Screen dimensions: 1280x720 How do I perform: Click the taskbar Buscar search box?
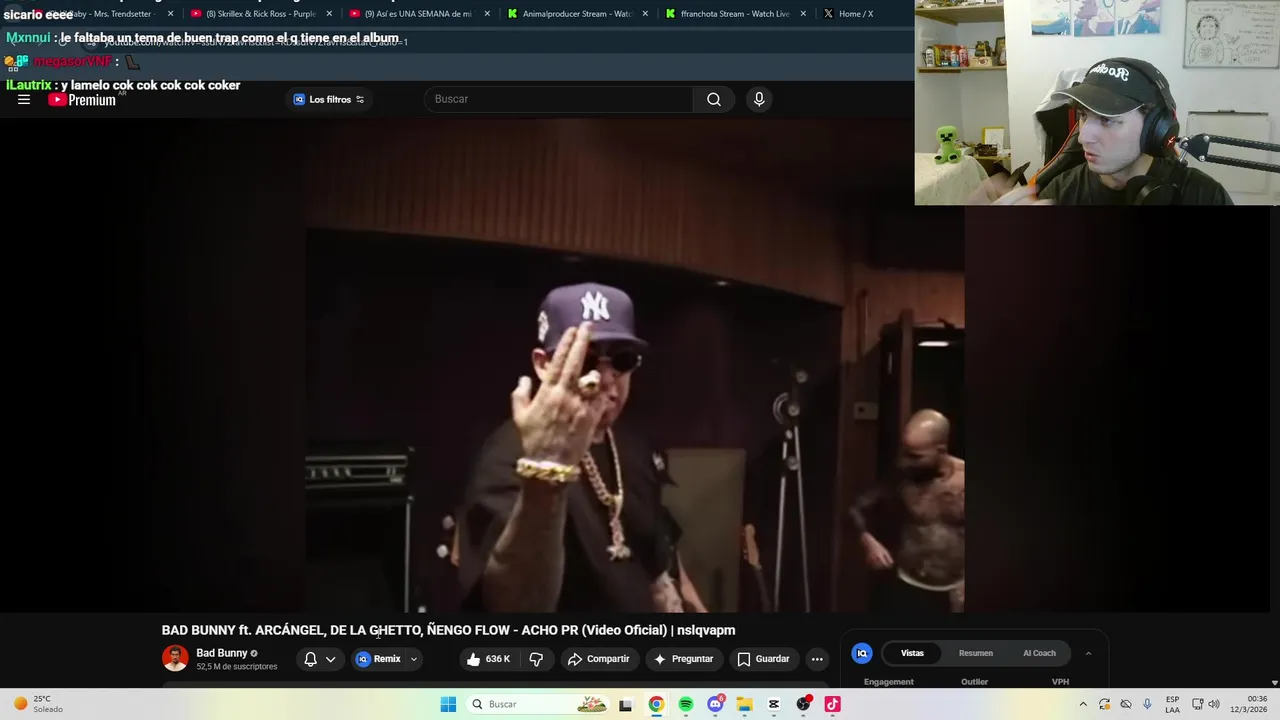[538, 704]
